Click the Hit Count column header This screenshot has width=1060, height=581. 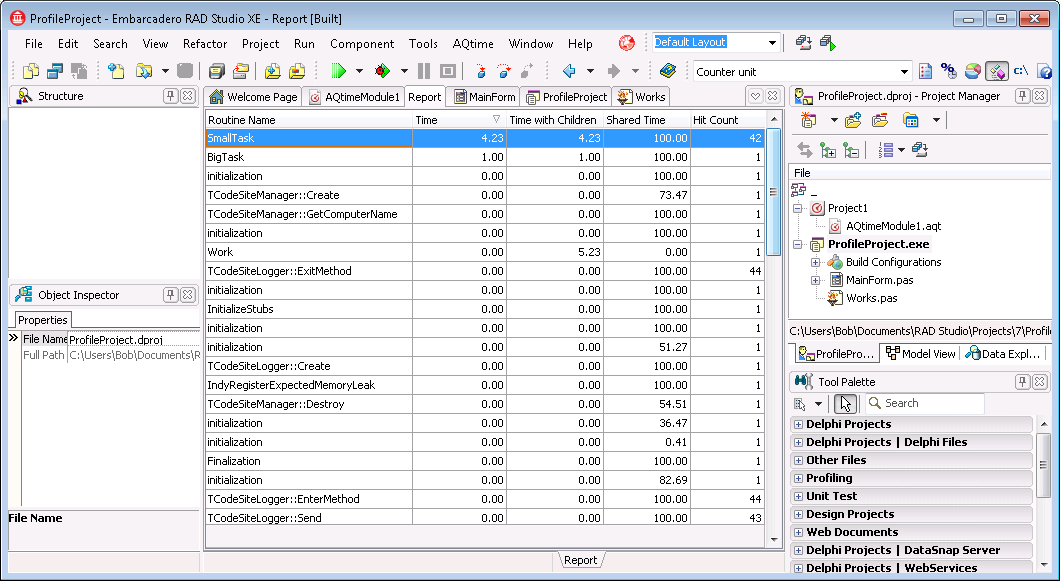coord(727,120)
